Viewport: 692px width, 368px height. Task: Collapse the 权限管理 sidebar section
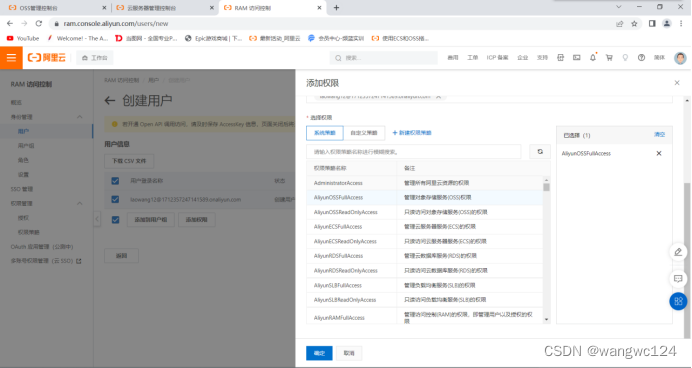(x=80, y=203)
